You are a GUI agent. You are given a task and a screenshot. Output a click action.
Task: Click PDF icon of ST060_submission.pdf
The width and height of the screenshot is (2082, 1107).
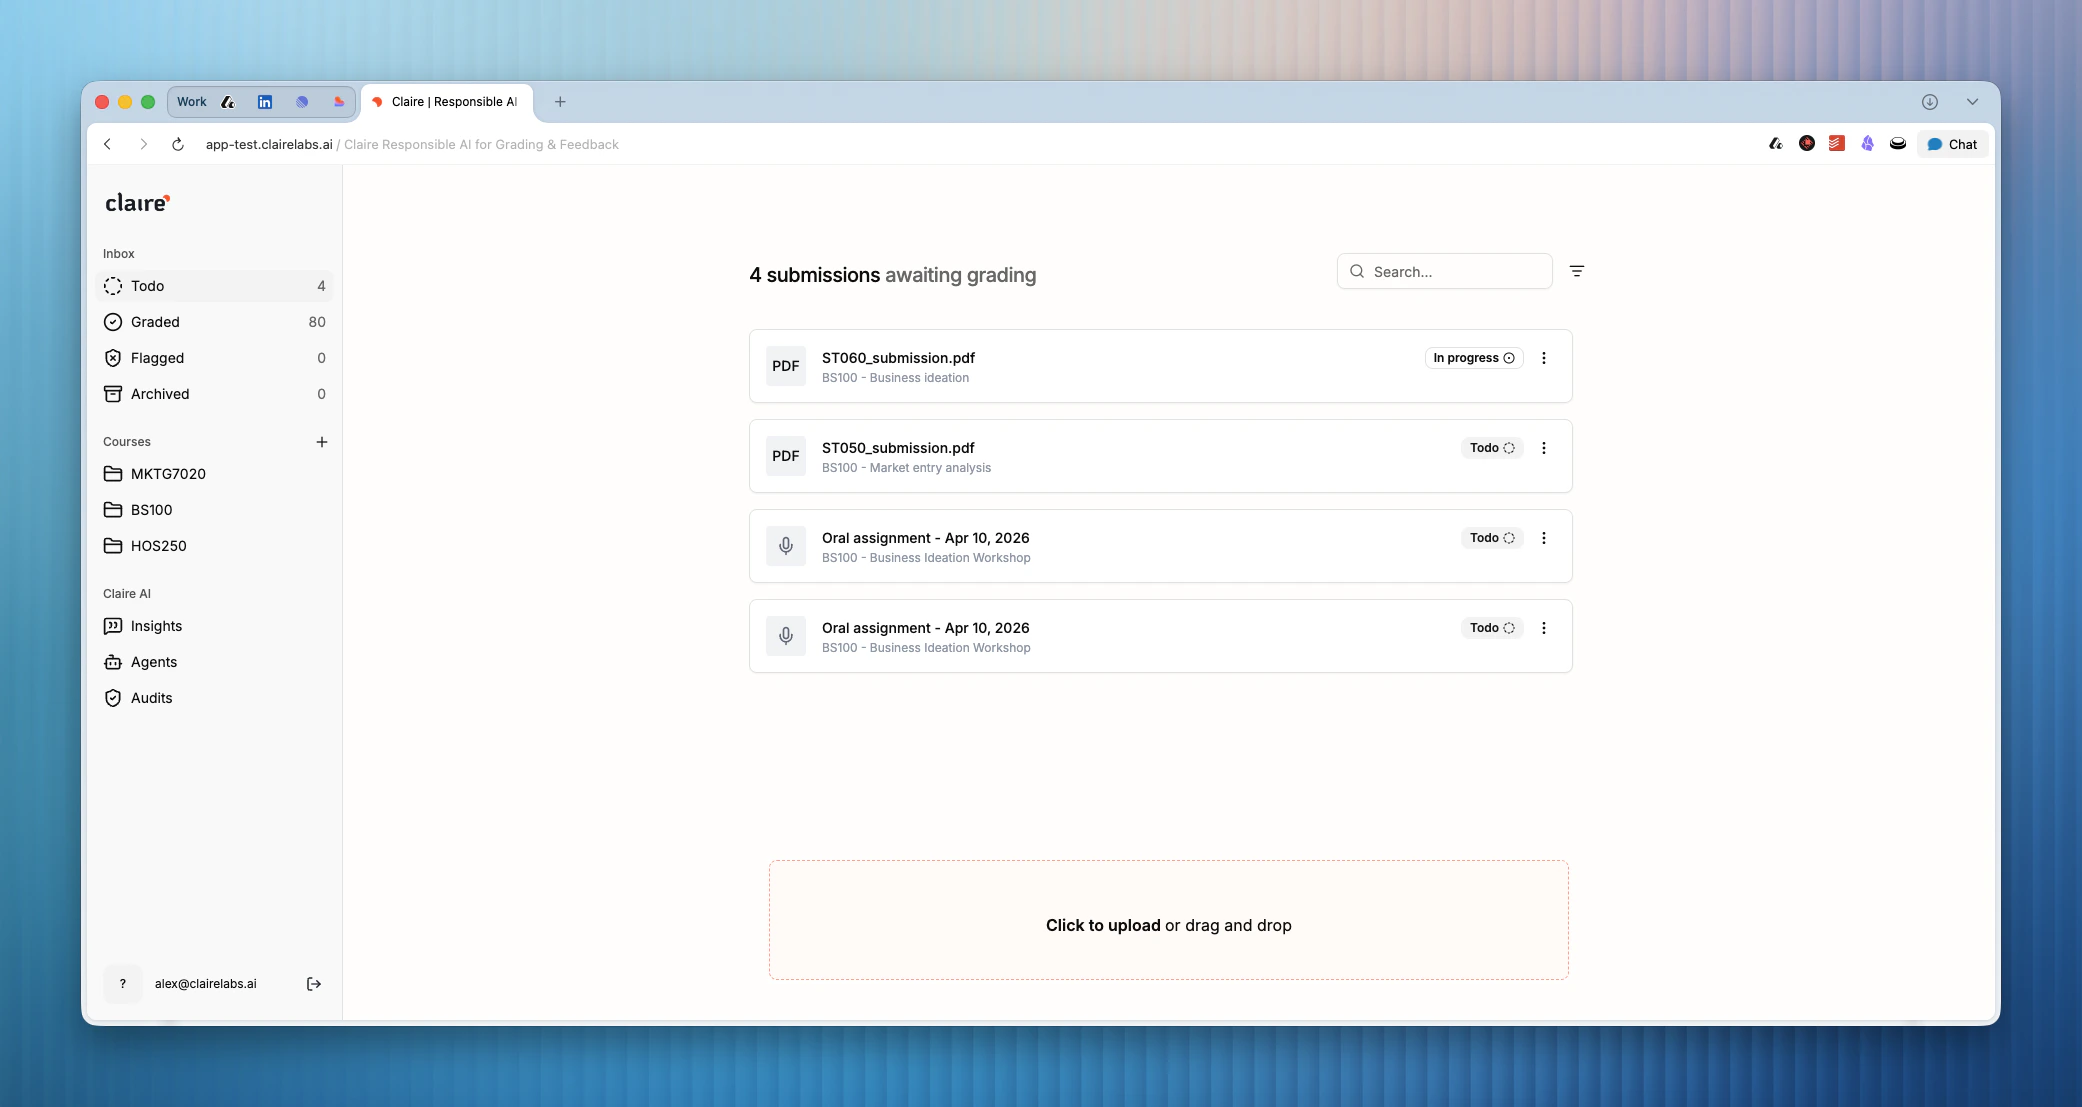click(786, 366)
